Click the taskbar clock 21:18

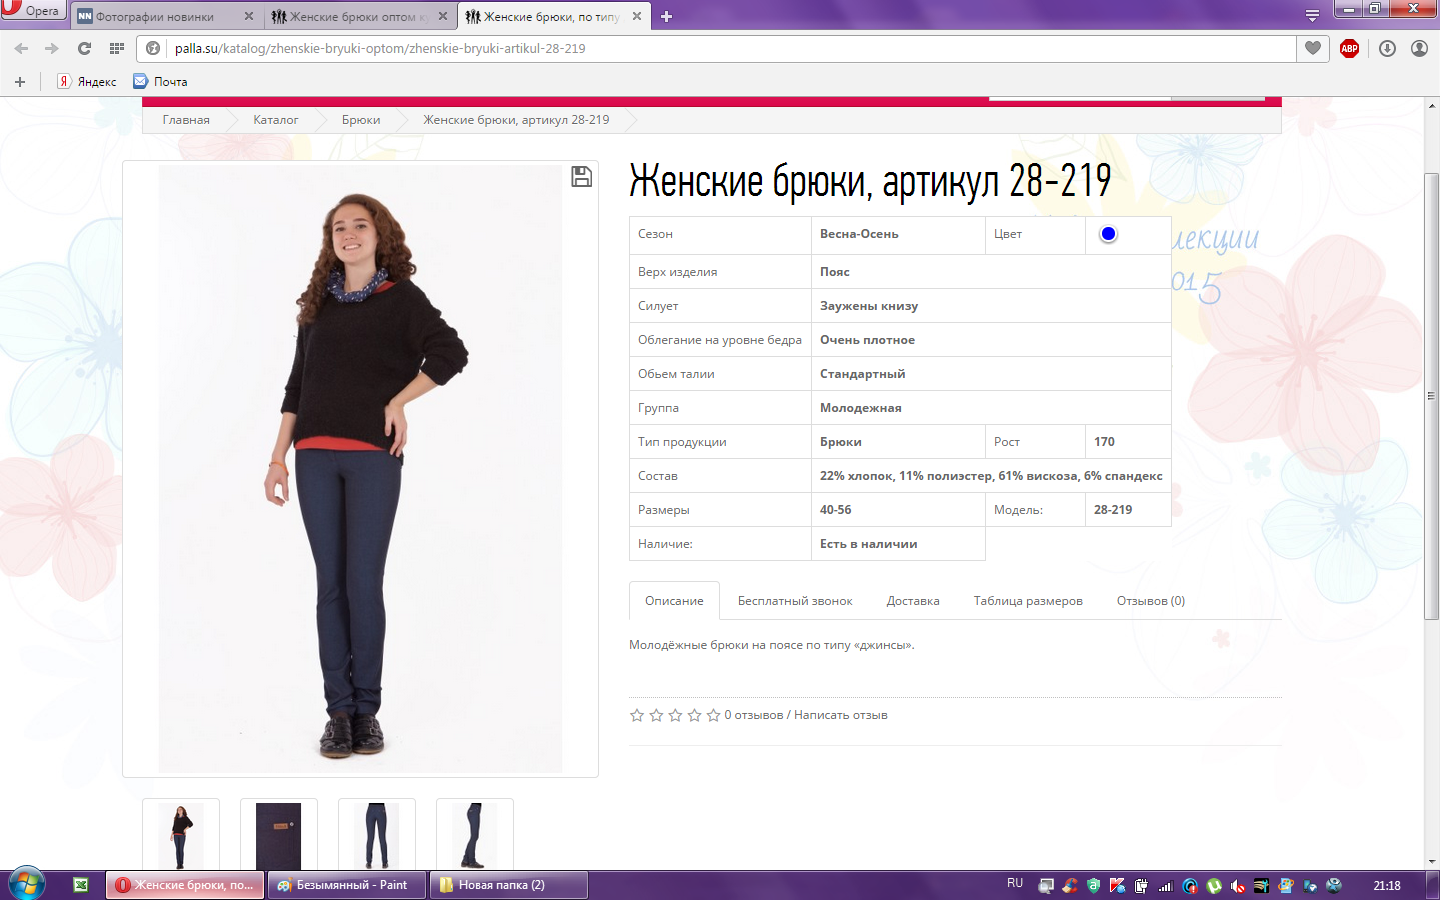(1387, 886)
